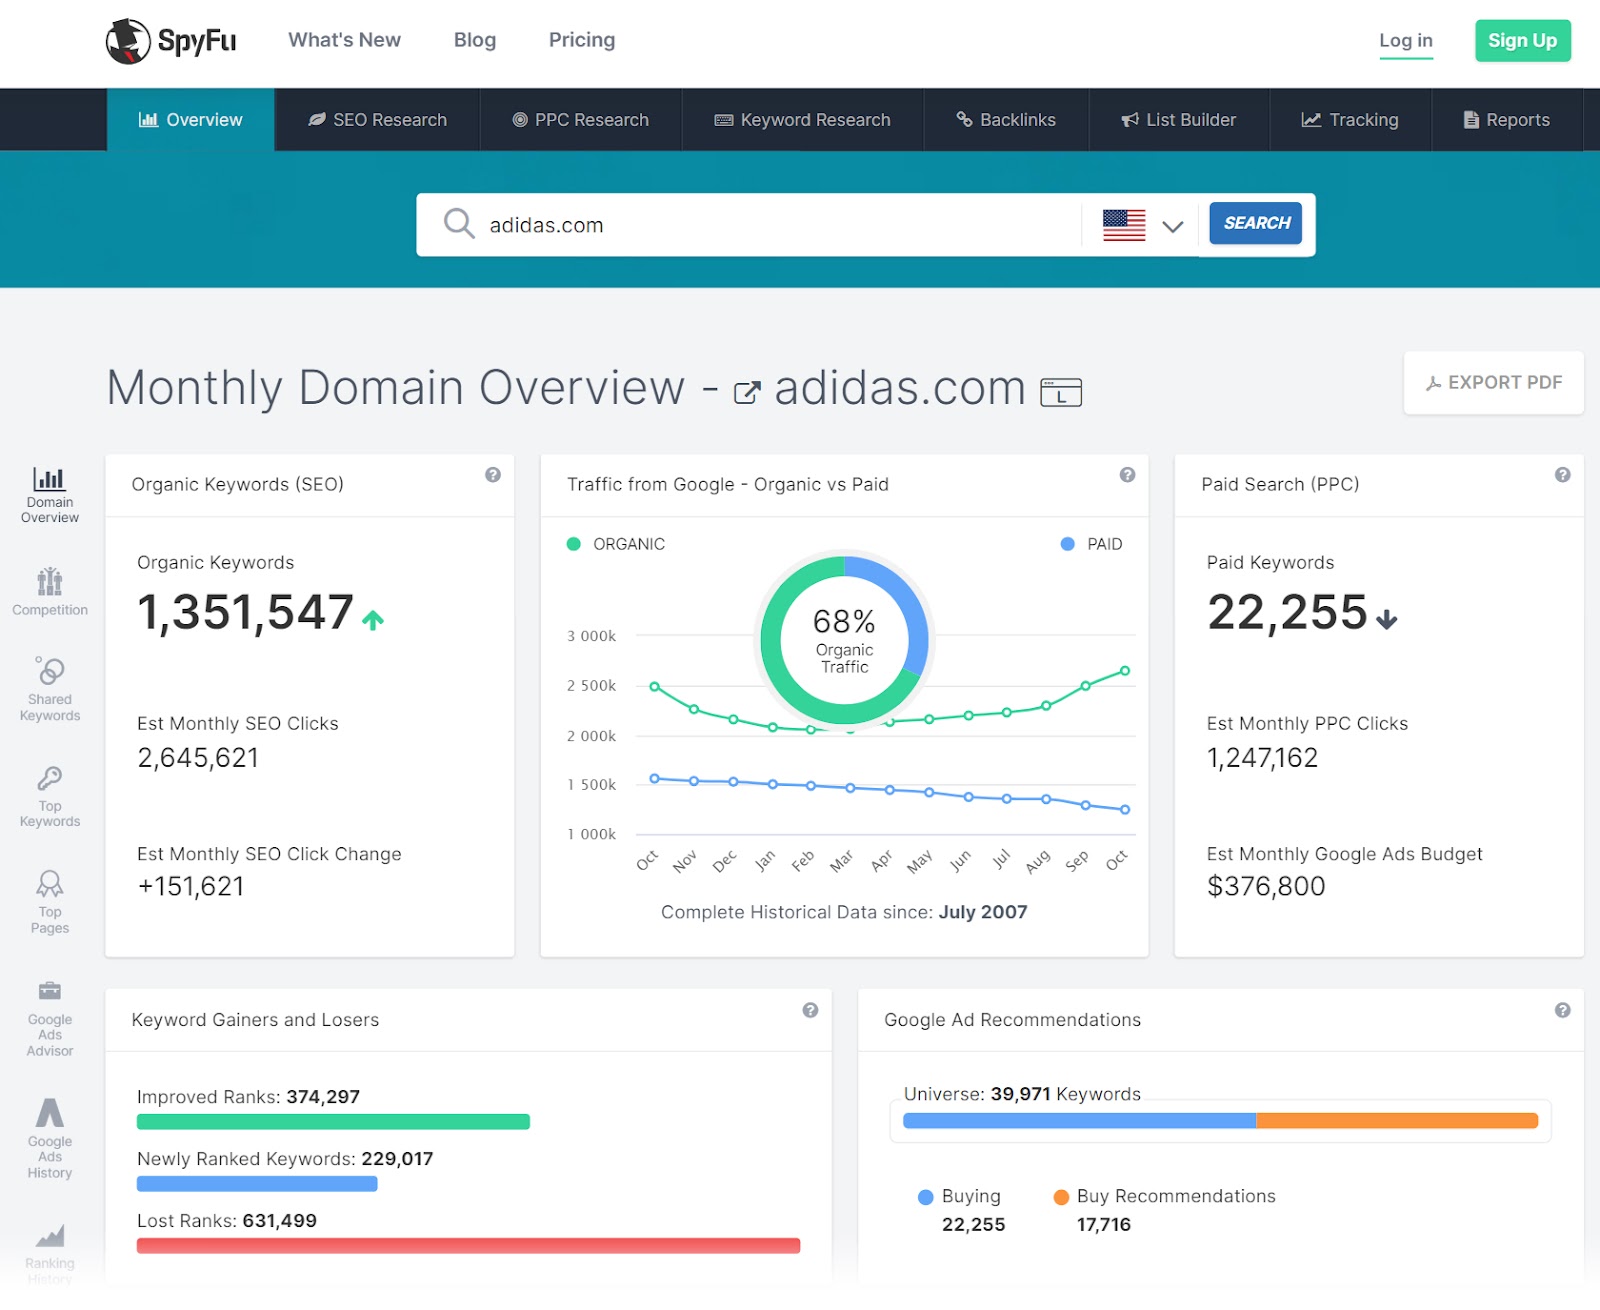
Task: Click the Log in link
Action: [x=1405, y=40]
